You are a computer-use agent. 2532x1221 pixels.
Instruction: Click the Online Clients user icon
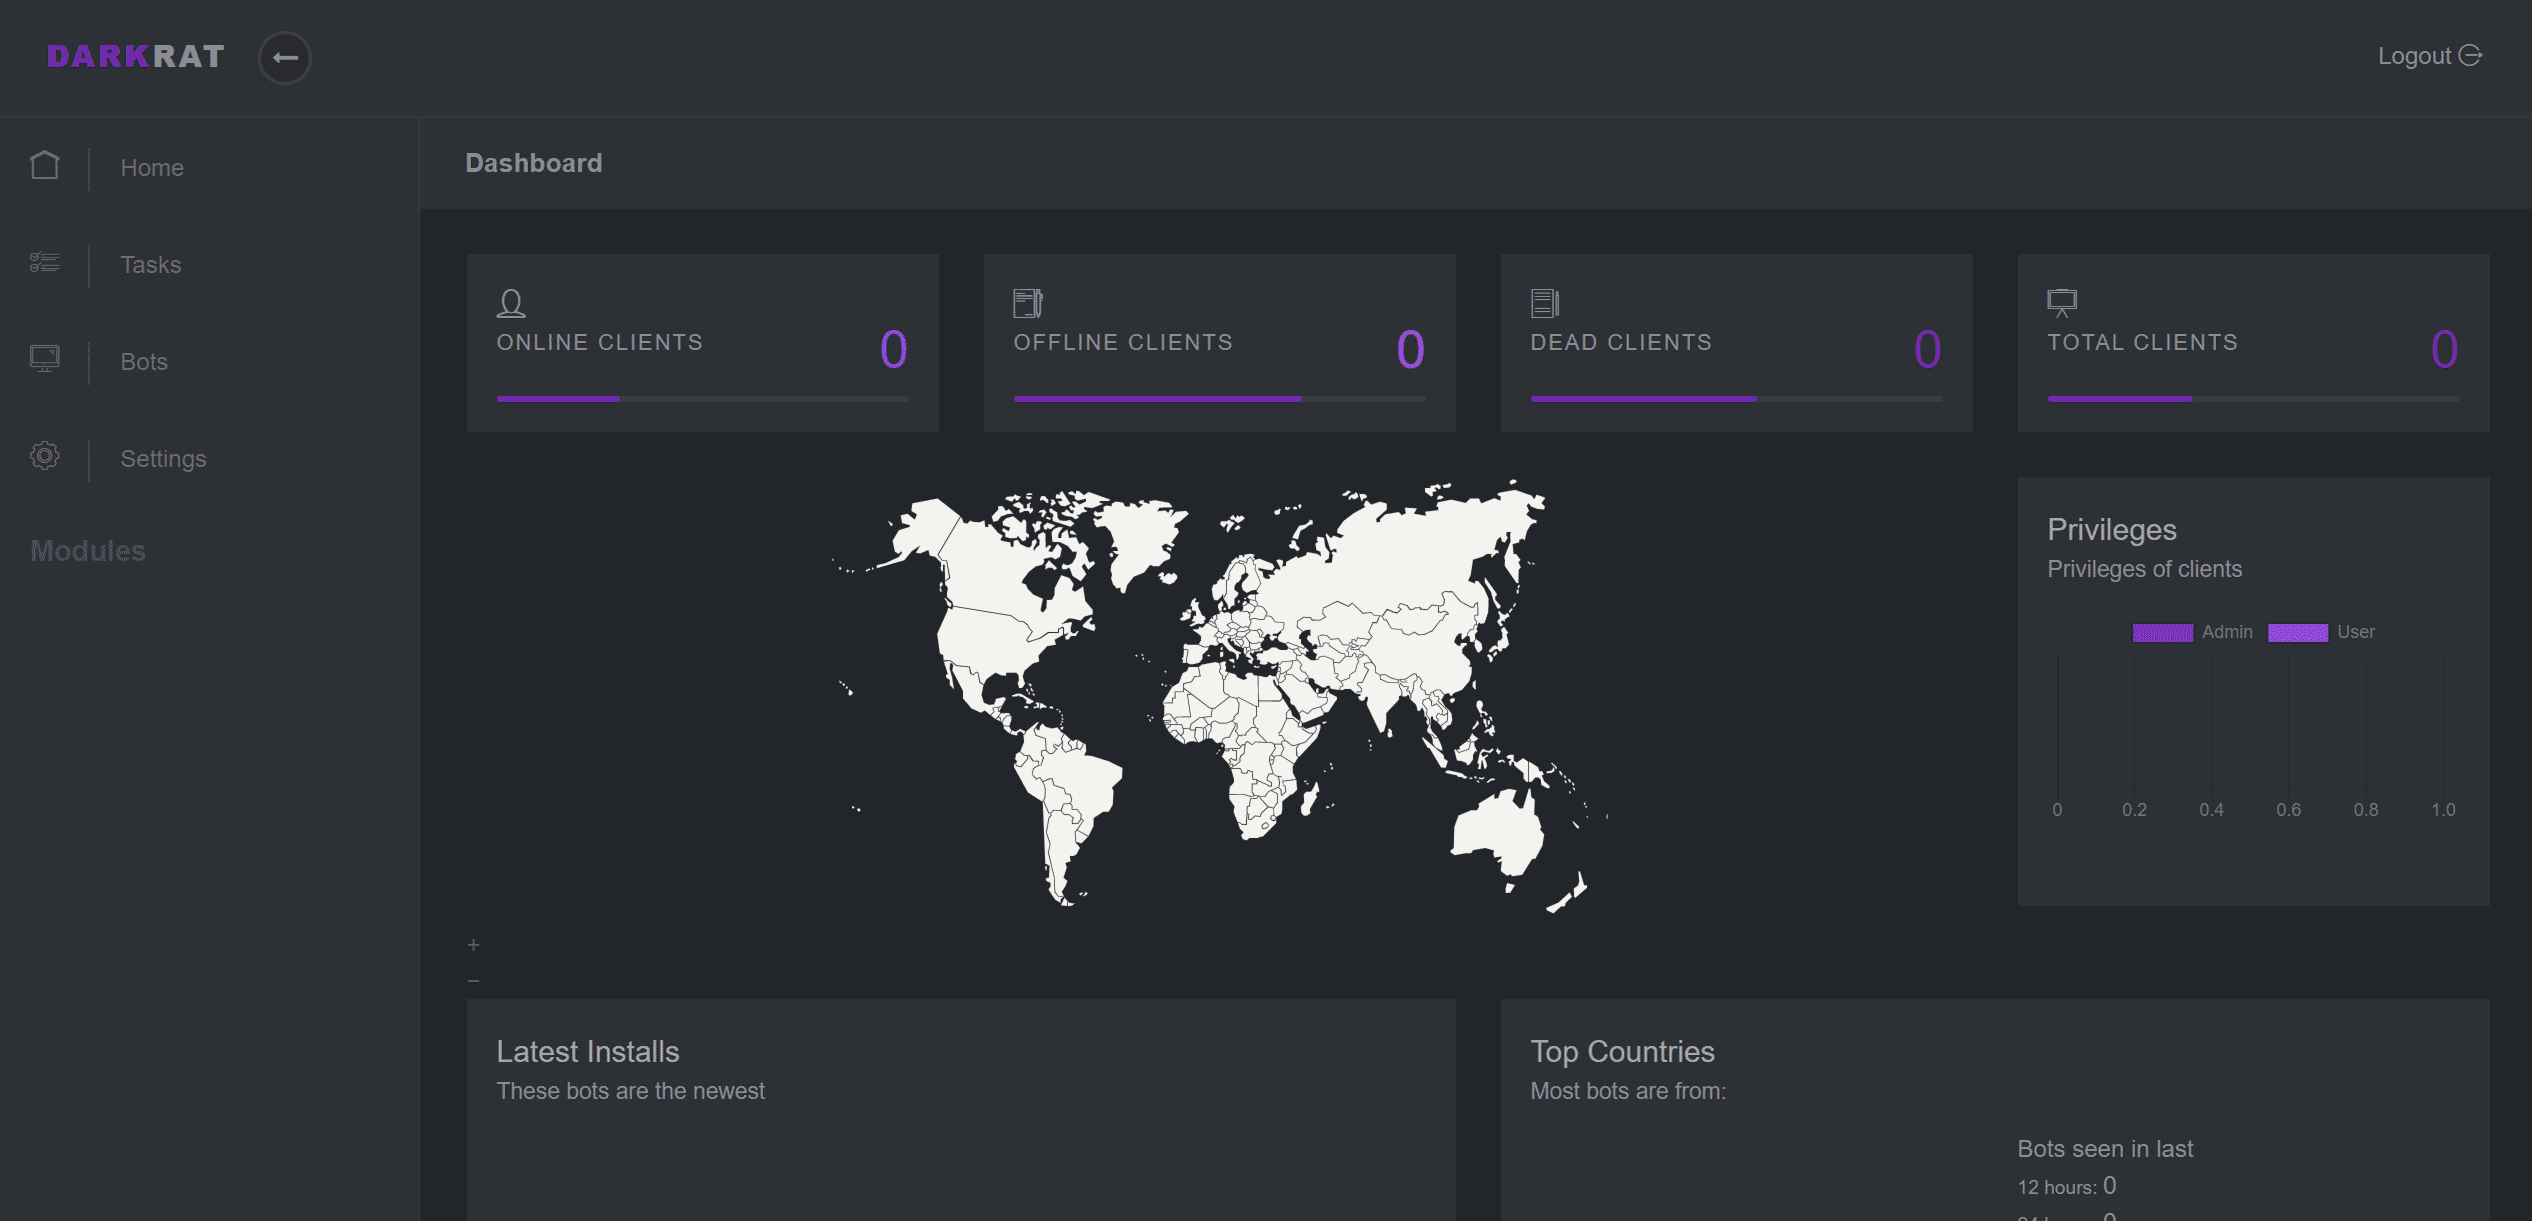511,303
